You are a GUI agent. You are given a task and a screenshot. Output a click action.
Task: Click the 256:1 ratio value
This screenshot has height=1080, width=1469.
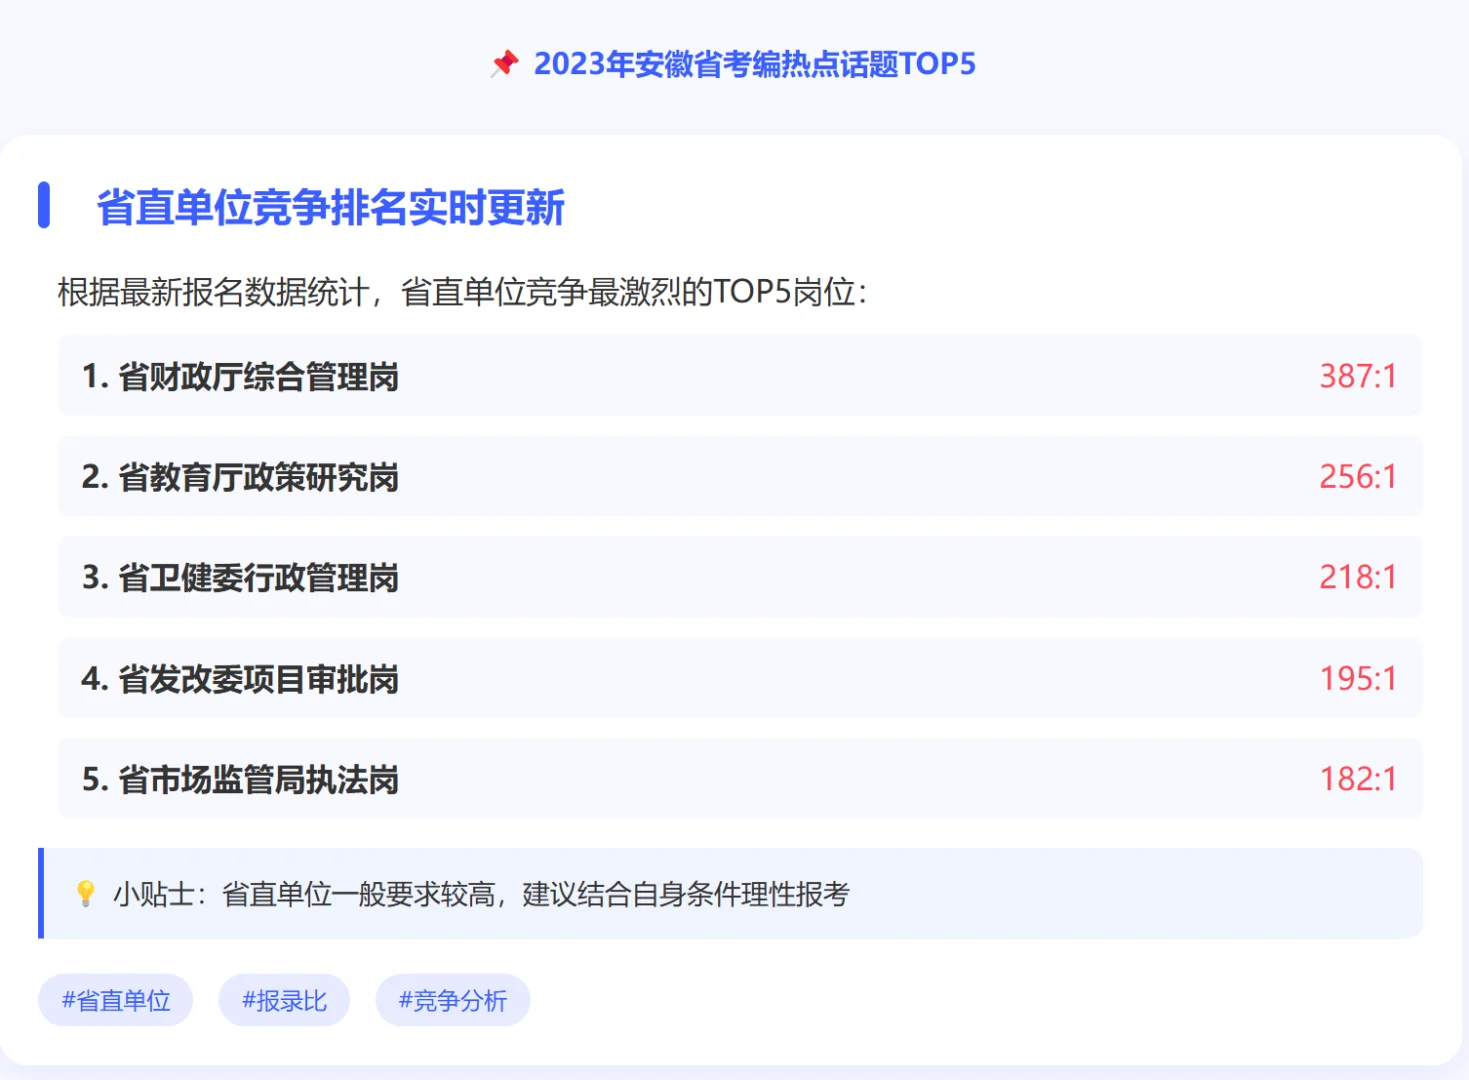1358,477
